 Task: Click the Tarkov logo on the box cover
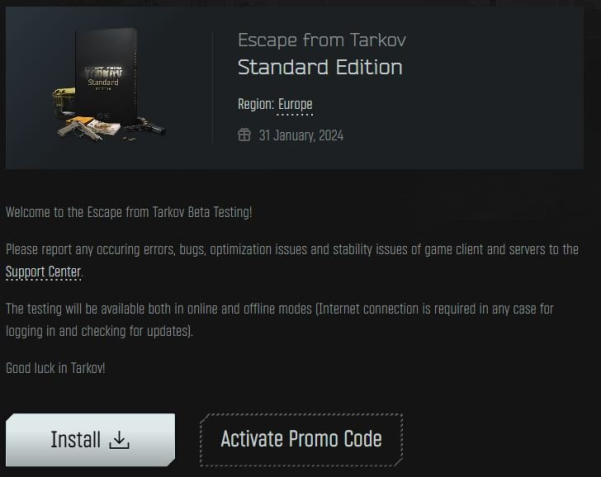point(103,72)
